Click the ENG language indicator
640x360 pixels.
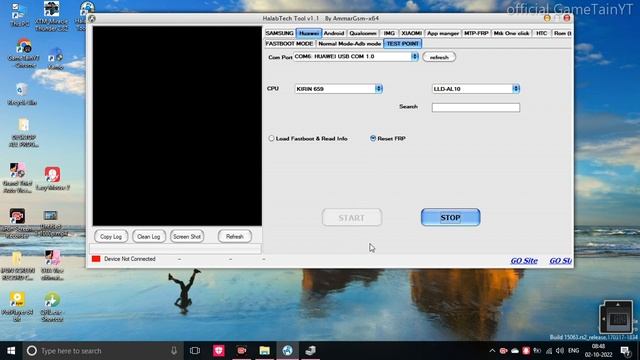(573, 351)
